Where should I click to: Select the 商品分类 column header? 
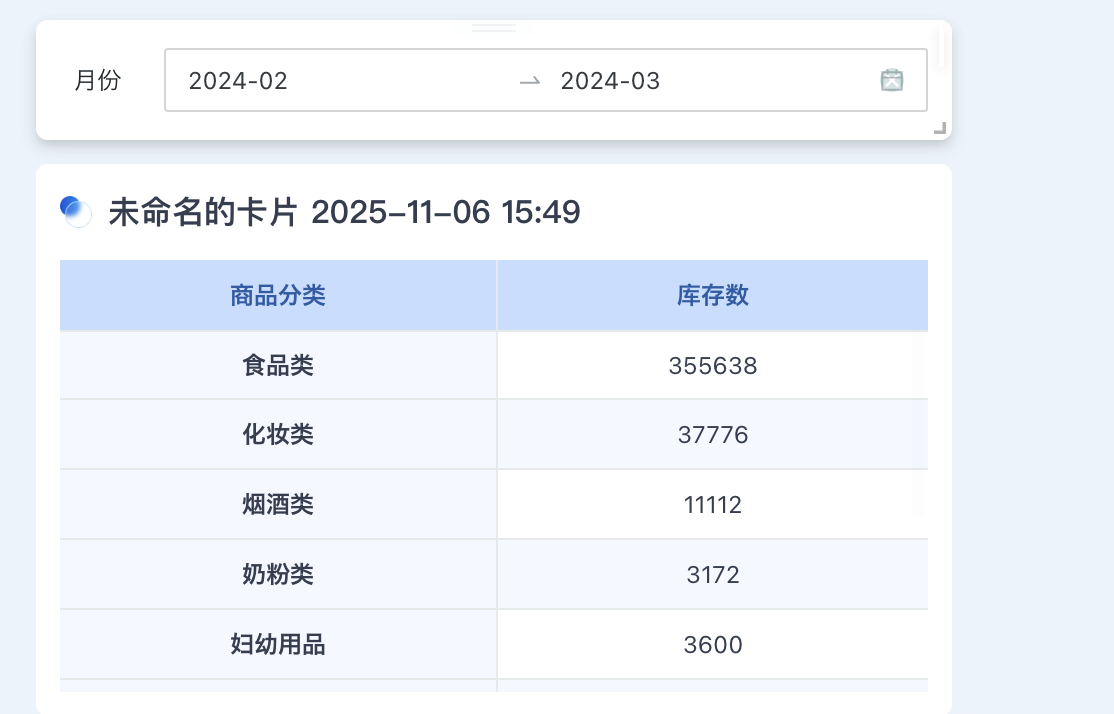[x=278, y=294]
